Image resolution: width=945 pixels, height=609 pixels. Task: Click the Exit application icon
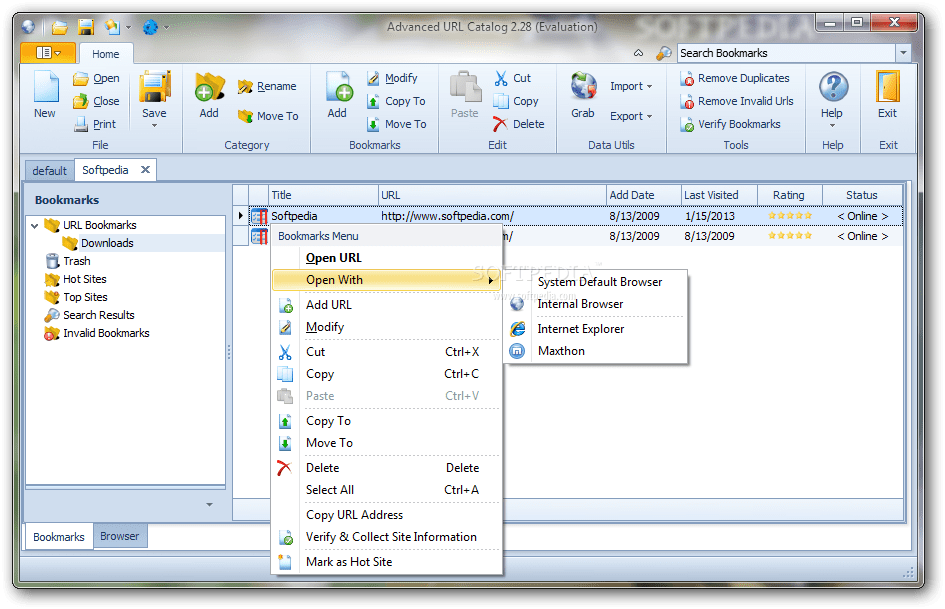coord(888,97)
